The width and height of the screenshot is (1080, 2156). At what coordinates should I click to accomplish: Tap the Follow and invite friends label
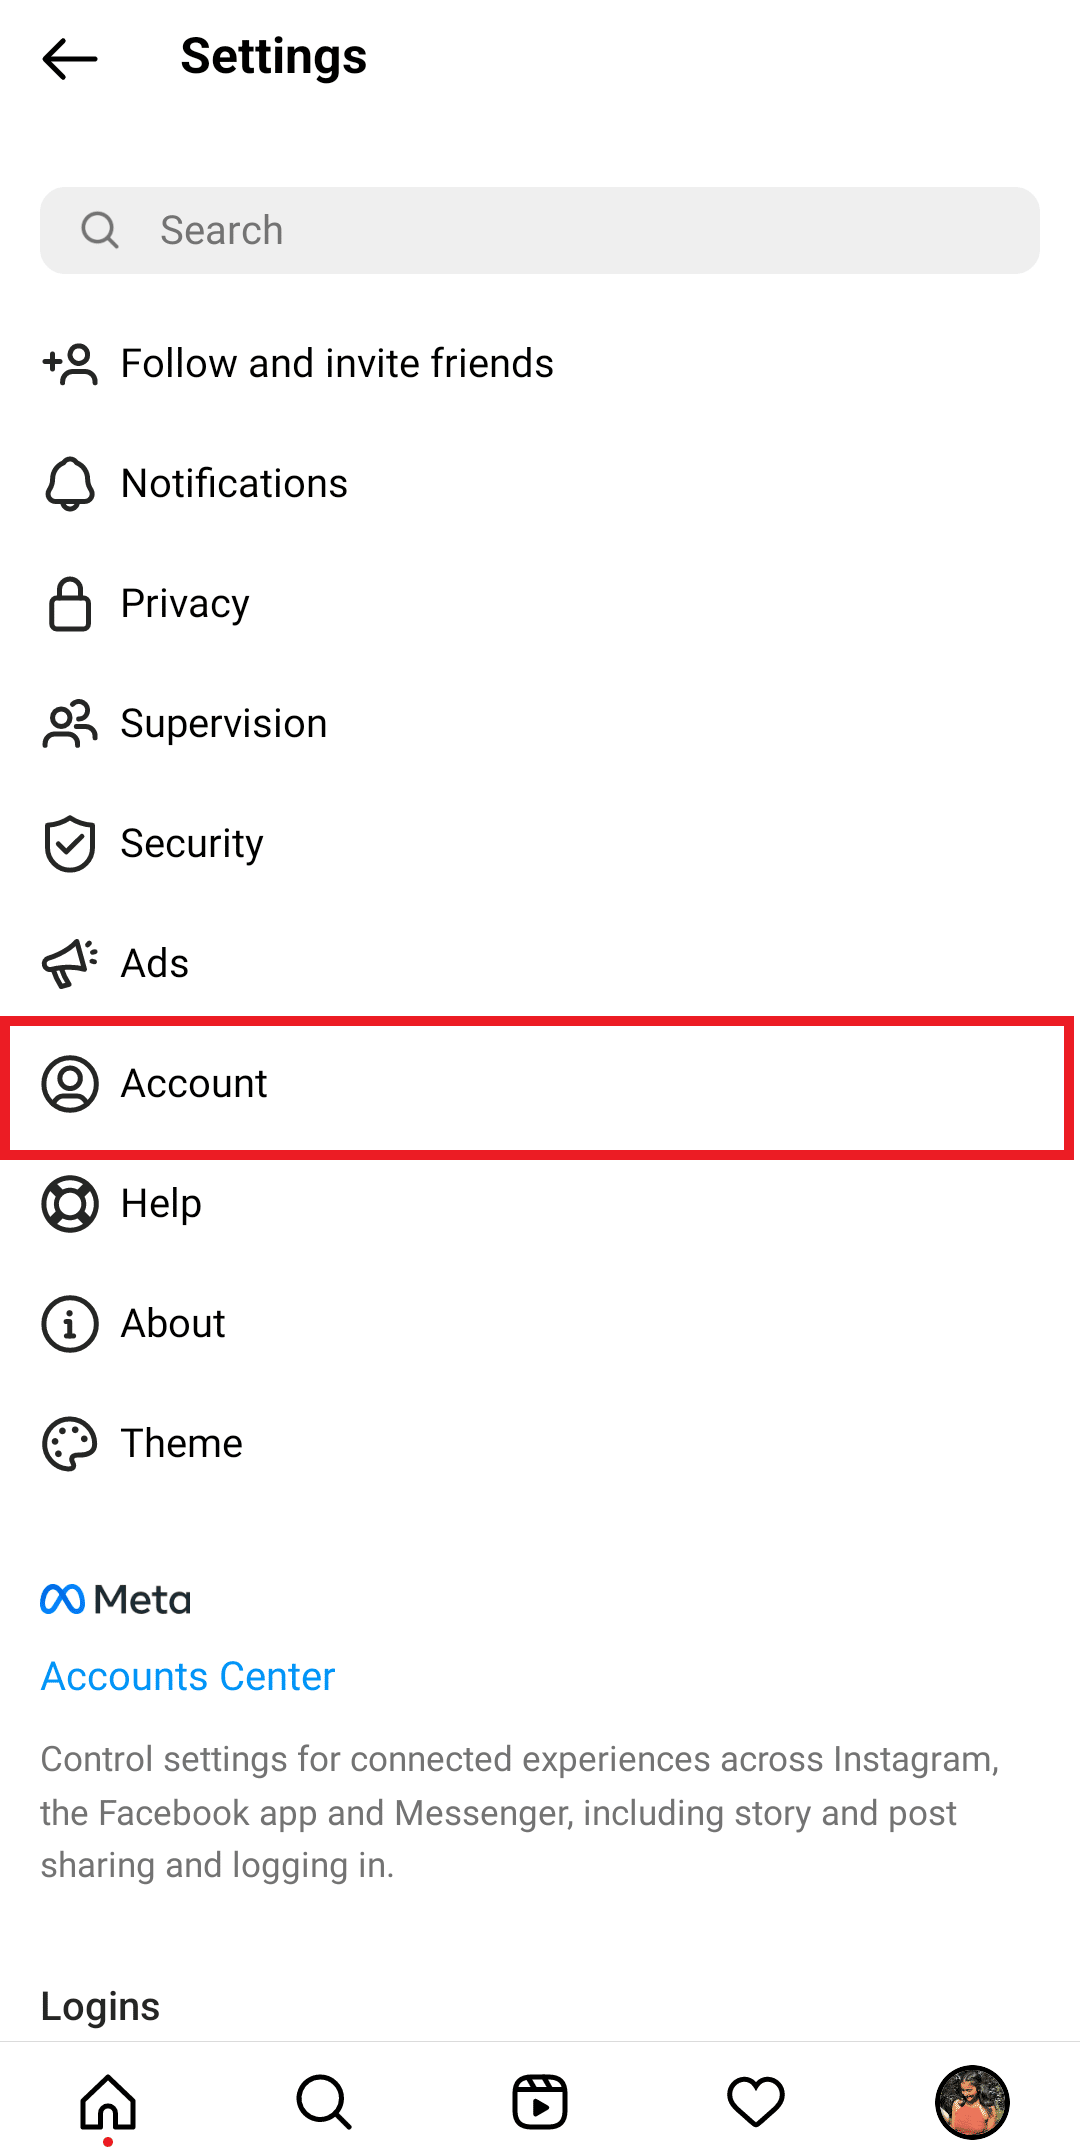[x=337, y=364]
